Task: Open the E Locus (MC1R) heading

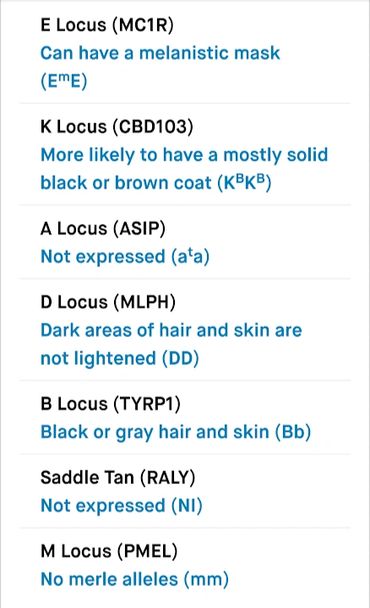Action: click(x=107, y=25)
